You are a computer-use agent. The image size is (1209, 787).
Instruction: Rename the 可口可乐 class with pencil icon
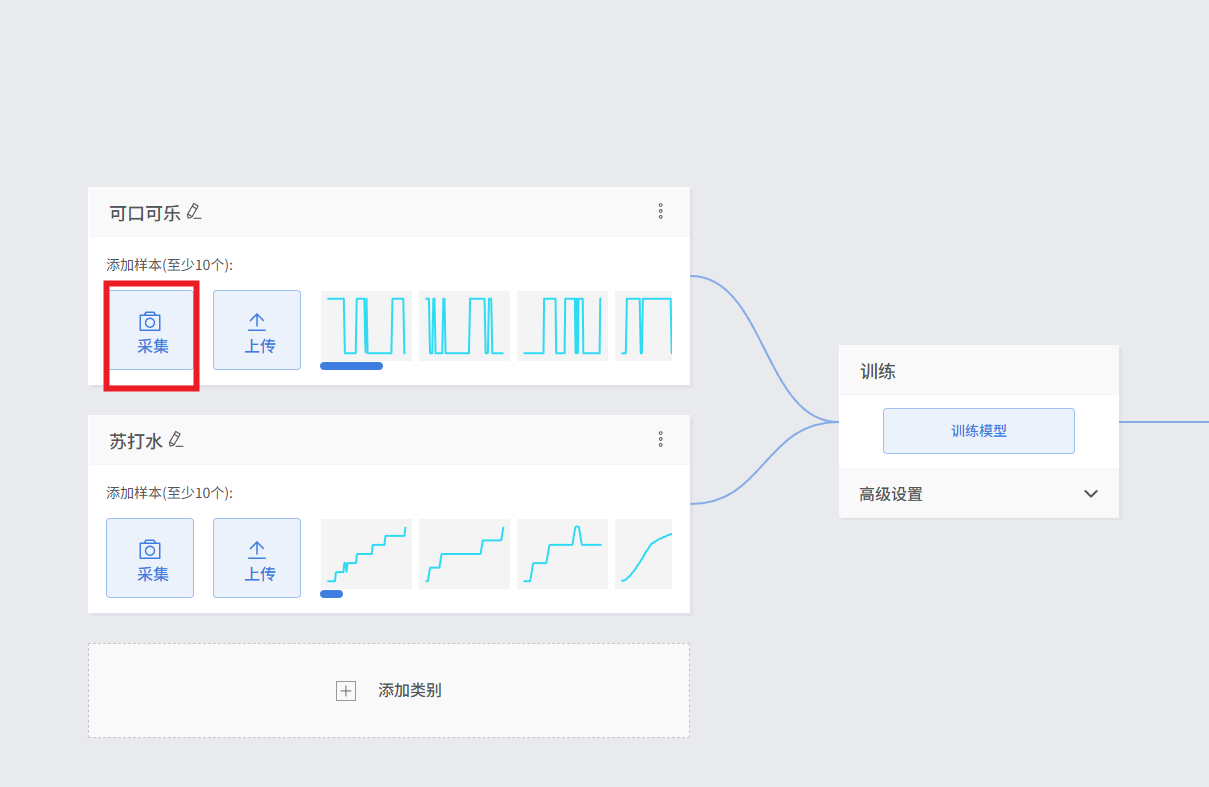tap(194, 212)
